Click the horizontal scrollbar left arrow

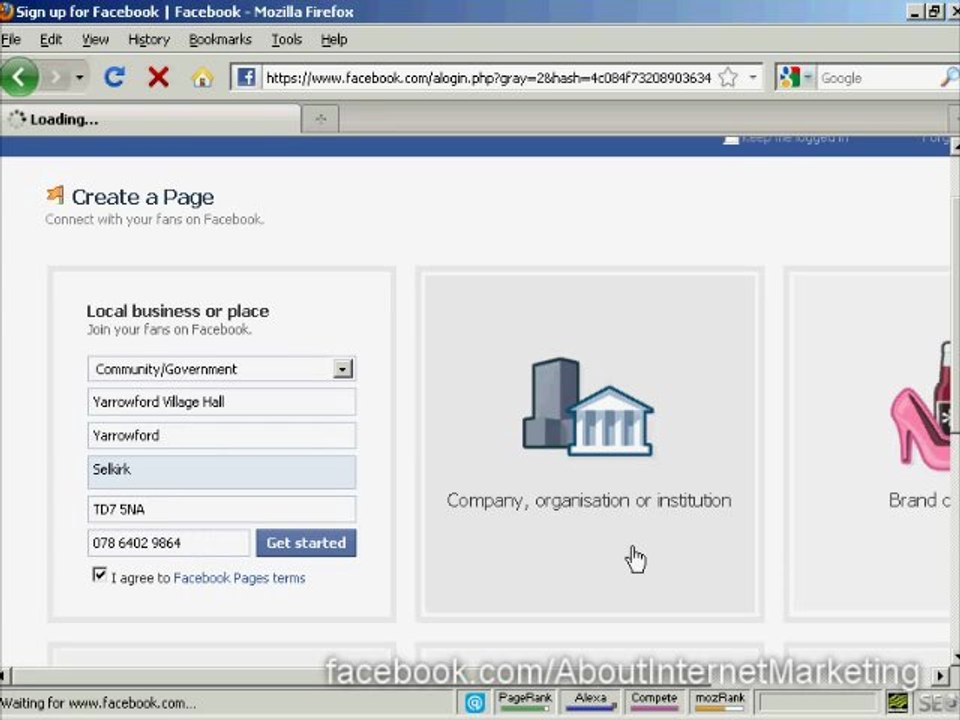4,676
